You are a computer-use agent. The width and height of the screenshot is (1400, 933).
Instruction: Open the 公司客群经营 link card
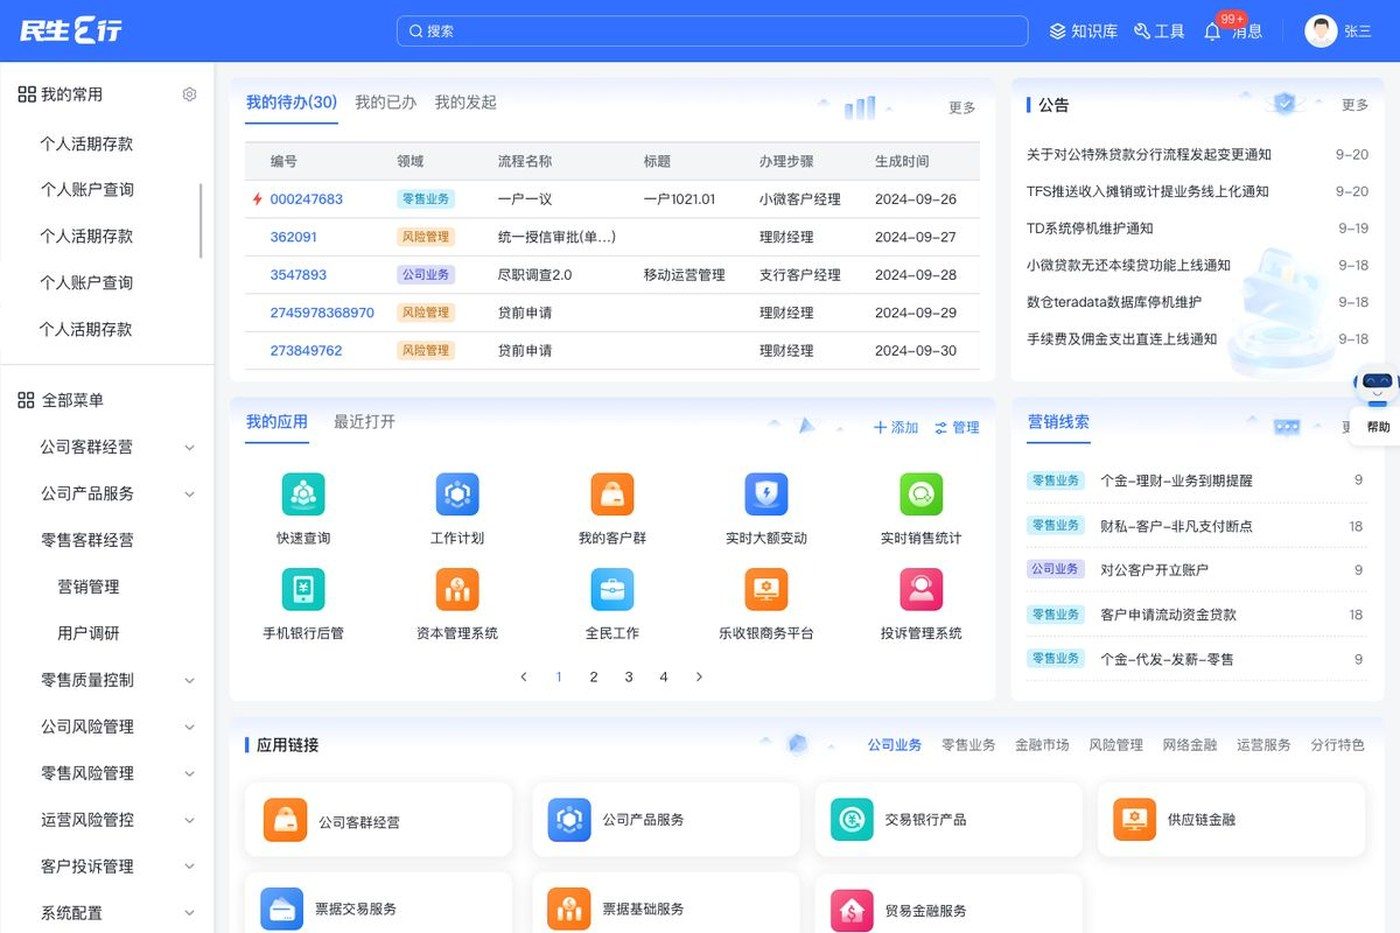[x=378, y=820]
